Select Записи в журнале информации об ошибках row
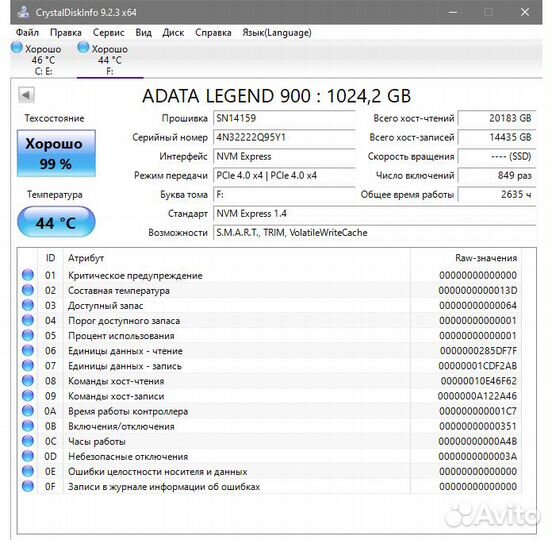 (x=270, y=486)
